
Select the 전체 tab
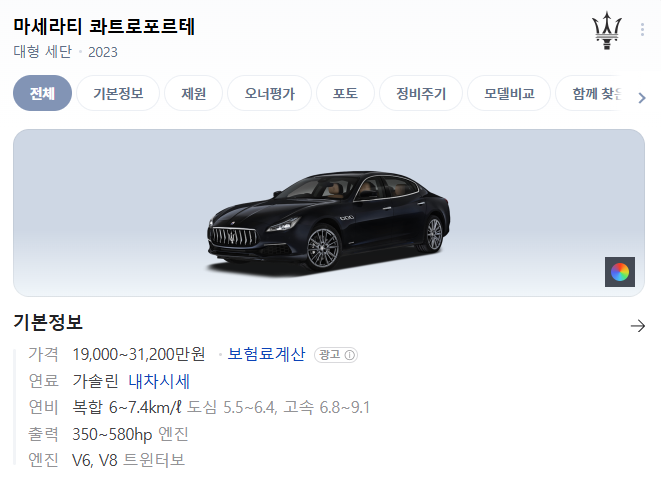[x=43, y=93]
